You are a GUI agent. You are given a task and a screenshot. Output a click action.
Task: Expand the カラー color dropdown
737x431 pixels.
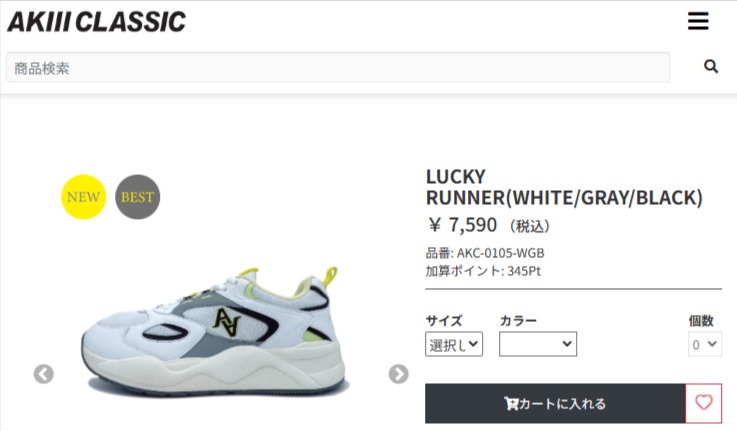click(x=538, y=344)
